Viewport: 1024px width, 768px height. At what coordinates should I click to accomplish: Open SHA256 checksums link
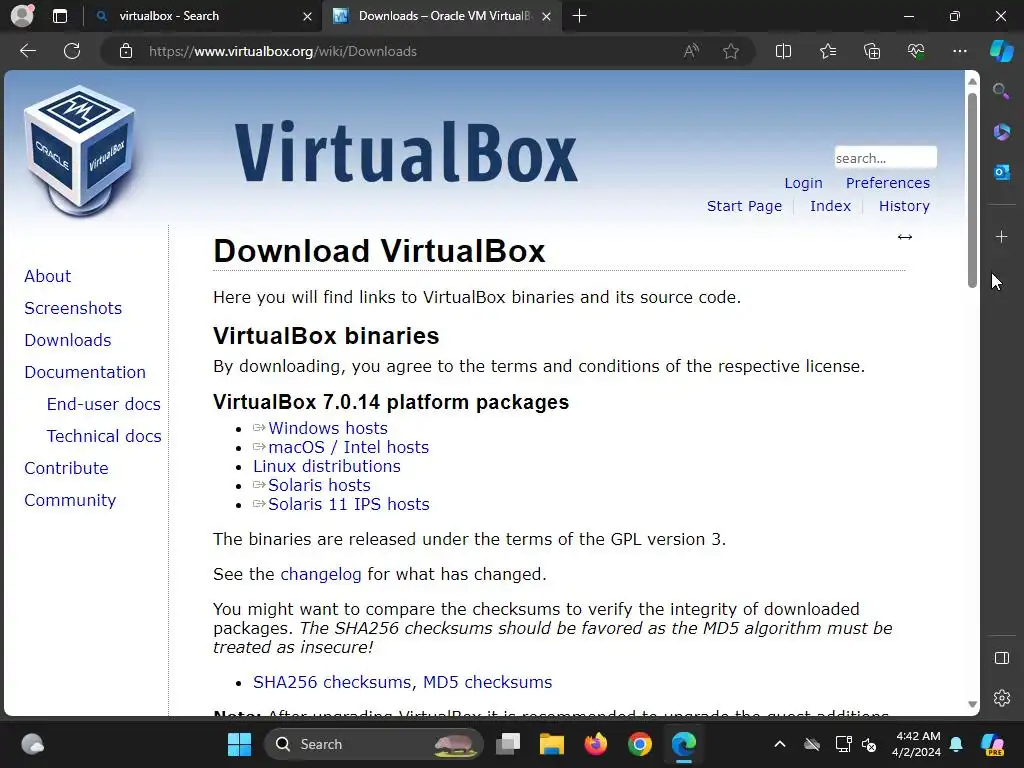[332, 682]
